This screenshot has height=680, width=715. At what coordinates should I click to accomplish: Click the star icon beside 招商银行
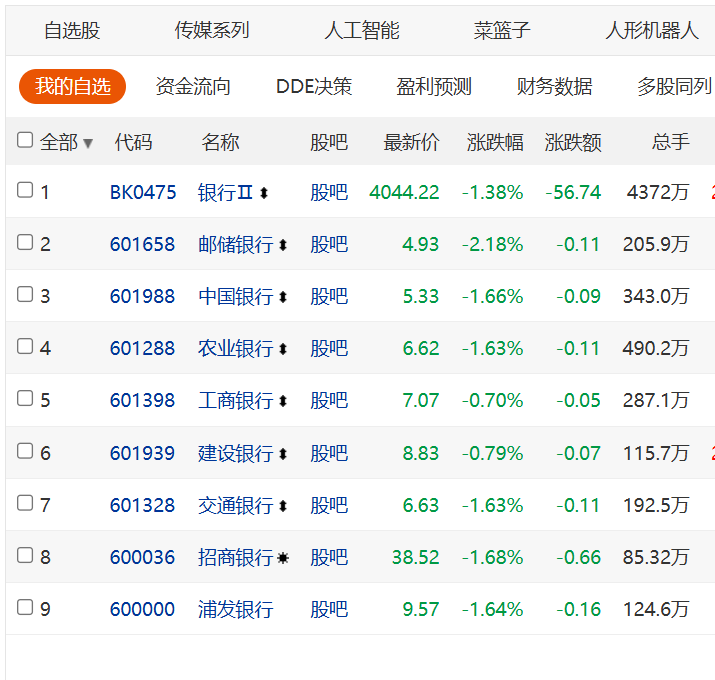283,558
